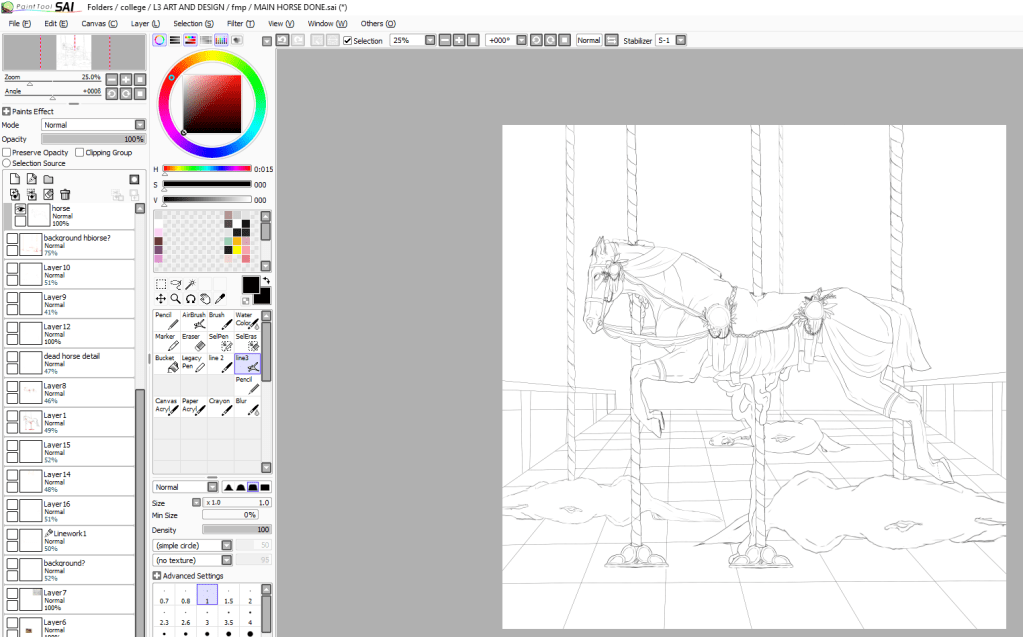
Task: Choose the Bucket fill tool
Action: 165,364
